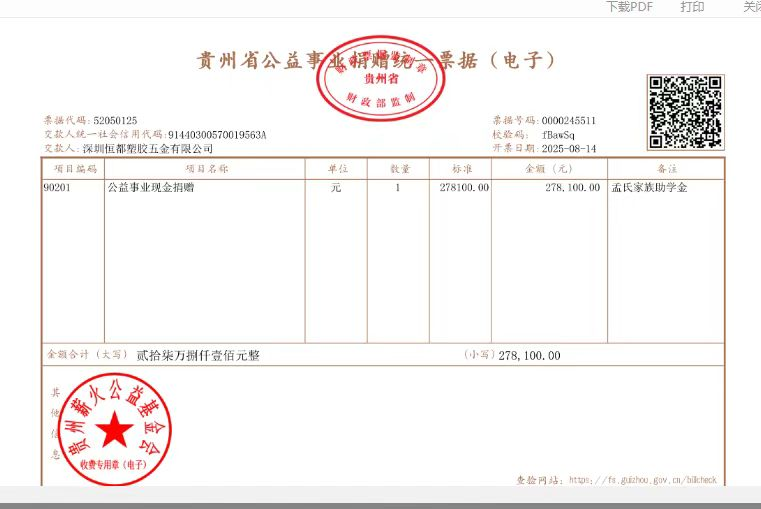Click the receipt code 52050125
The width and height of the screenshot is (761, 509).
click(x=115, y=120)
